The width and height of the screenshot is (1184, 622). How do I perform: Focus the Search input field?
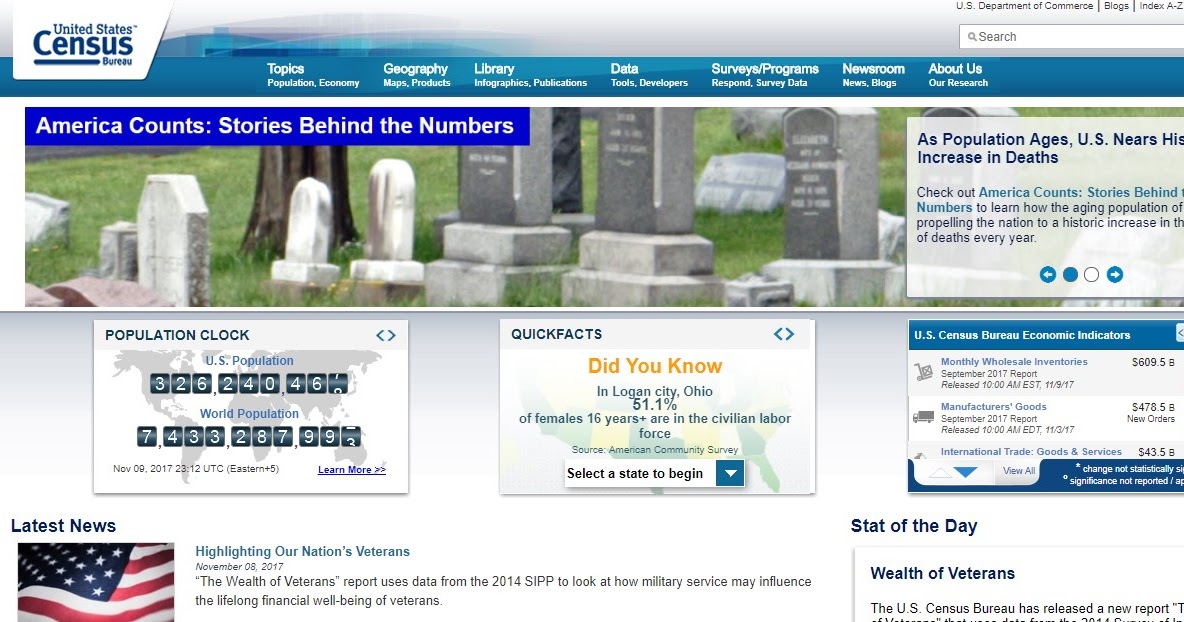pos(1072,36)
